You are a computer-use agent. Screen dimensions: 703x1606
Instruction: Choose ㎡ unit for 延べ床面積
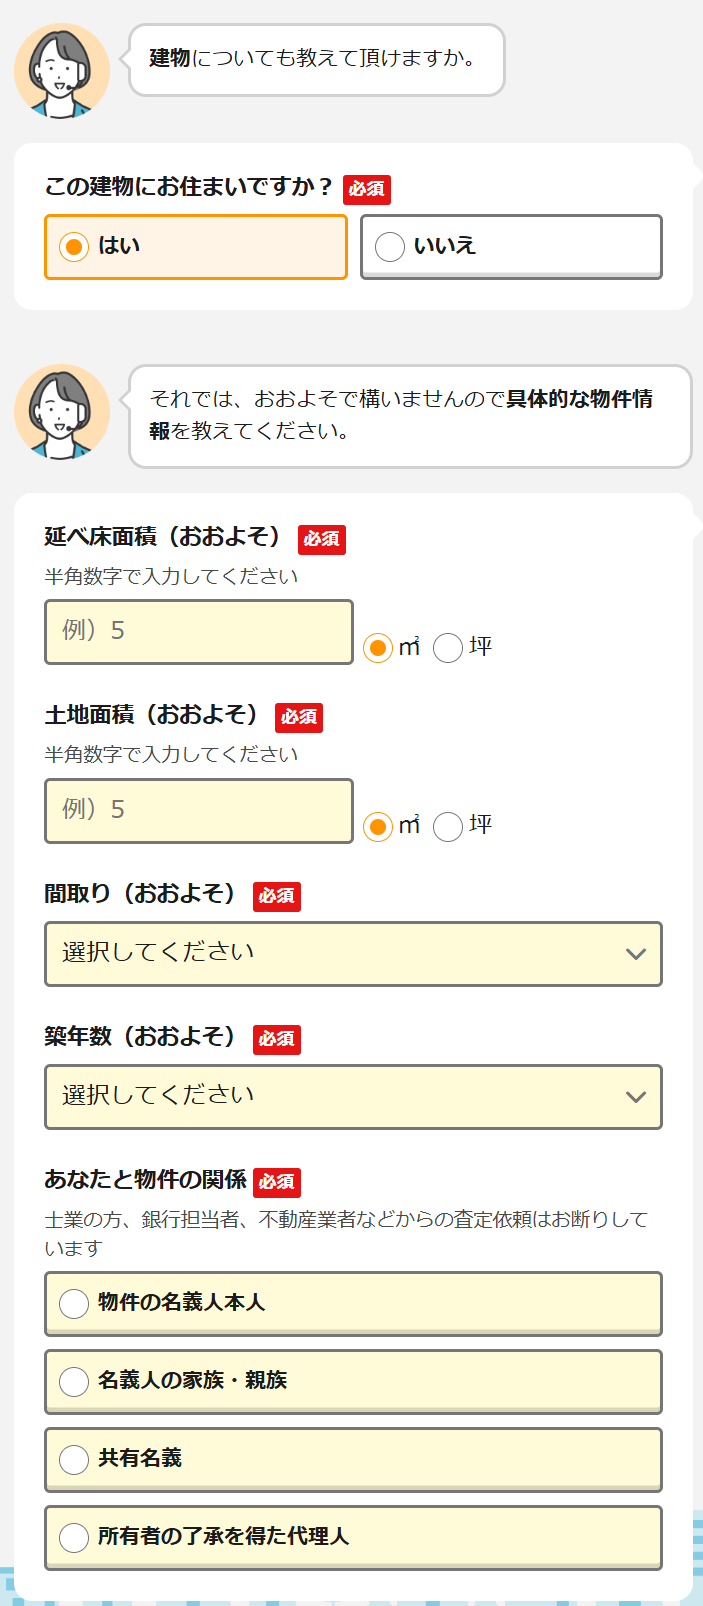(x=378, y=648)
